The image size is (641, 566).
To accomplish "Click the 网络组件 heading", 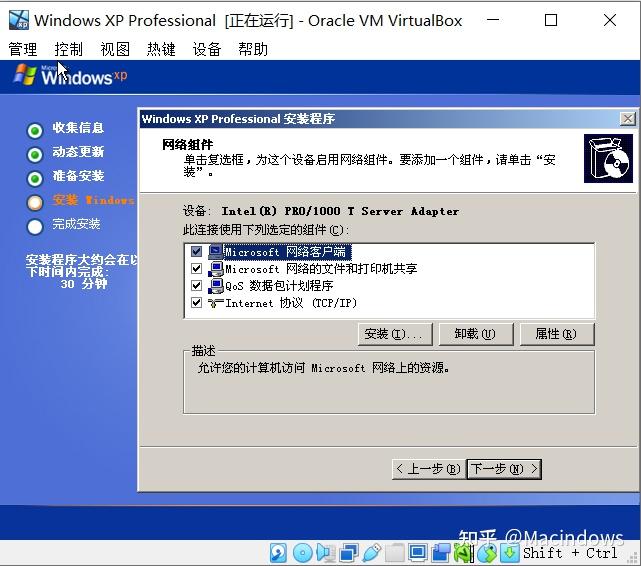I will pyautogui.click(x=187, y=144).
